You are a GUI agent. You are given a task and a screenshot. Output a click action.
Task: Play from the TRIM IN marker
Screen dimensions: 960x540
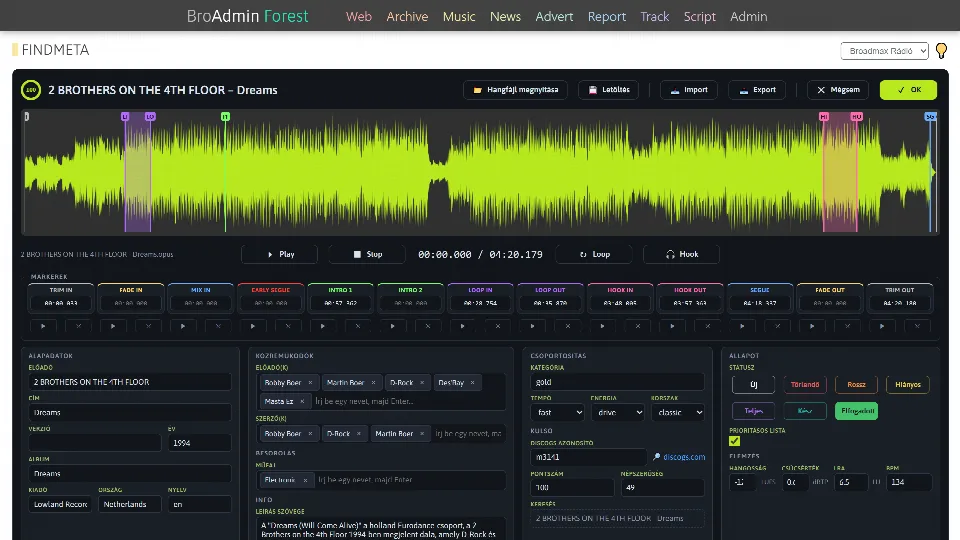(x=43, y=326)
